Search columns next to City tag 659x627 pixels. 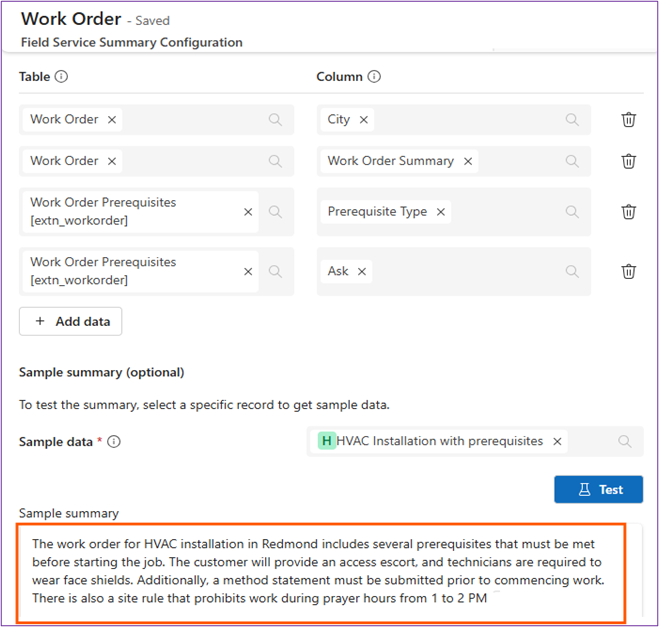[x=572, y=120]
